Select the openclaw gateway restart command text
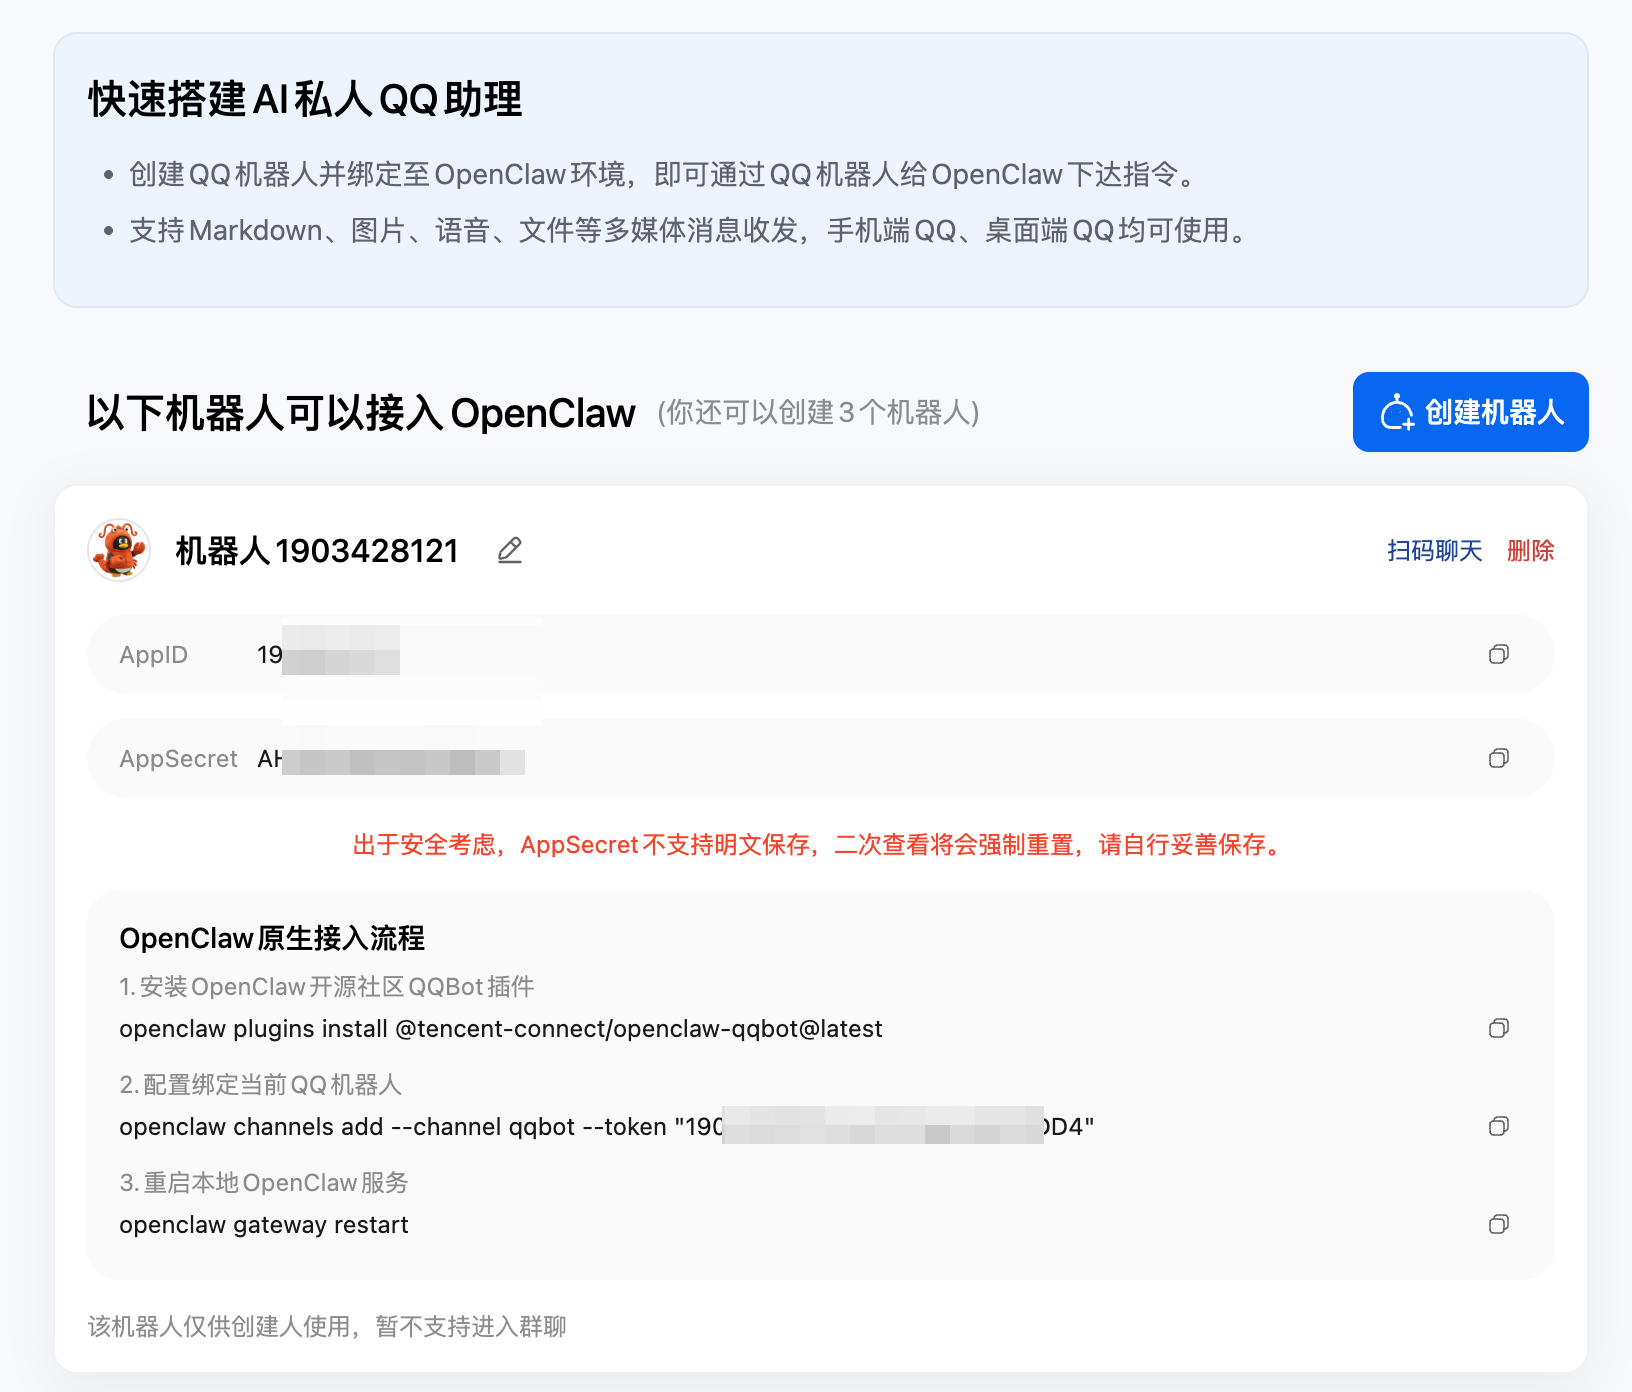The width and height of the screenshot is (1632, 1392). click(x=263, y=1224)
